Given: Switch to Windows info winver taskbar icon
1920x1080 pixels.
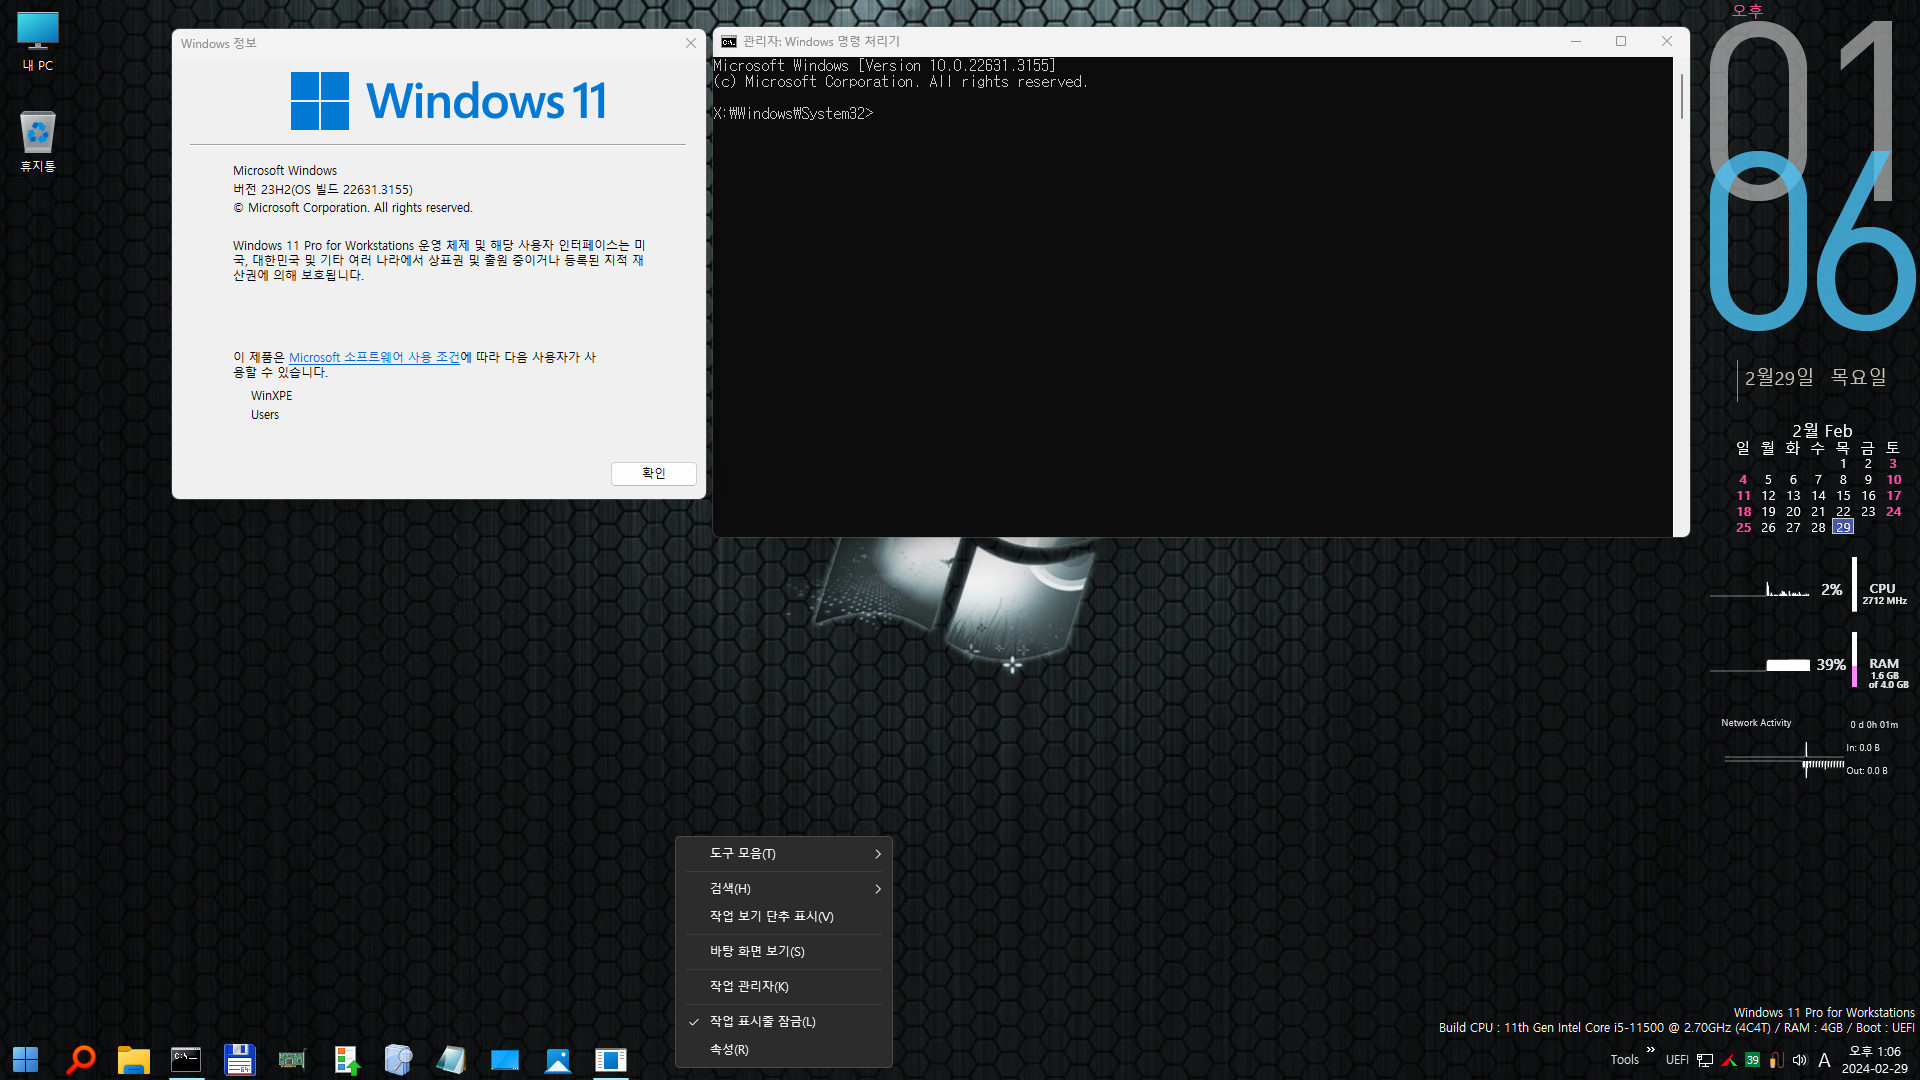Looking at the screenshot, I should pos(611,1060).
